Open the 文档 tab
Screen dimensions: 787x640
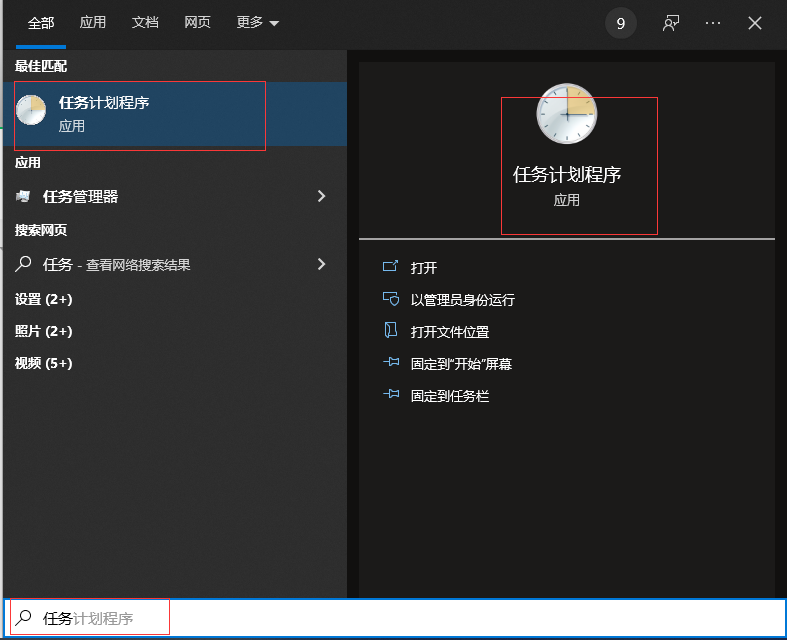pos(145,23)
